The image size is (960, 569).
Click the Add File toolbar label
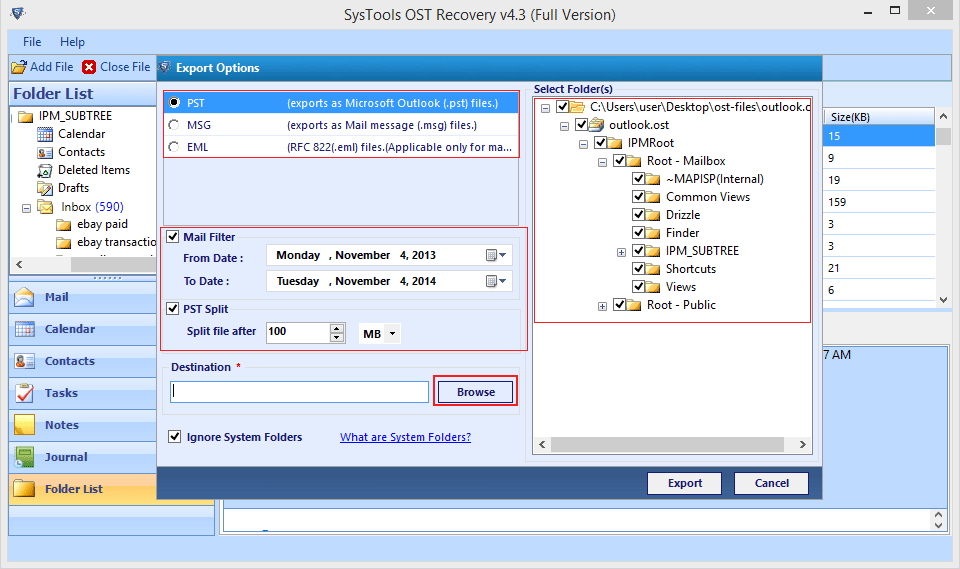tap(51, 67)
